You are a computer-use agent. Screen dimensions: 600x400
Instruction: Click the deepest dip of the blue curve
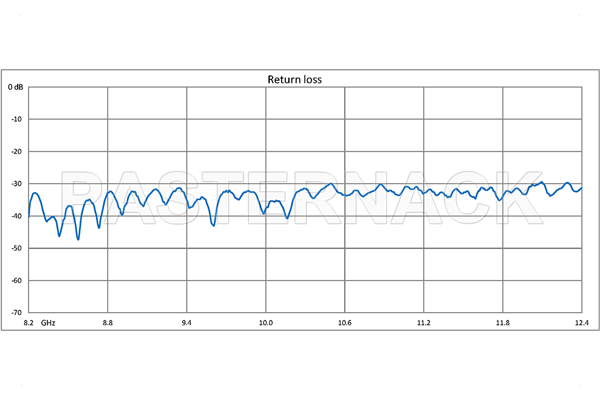[78, 239]
